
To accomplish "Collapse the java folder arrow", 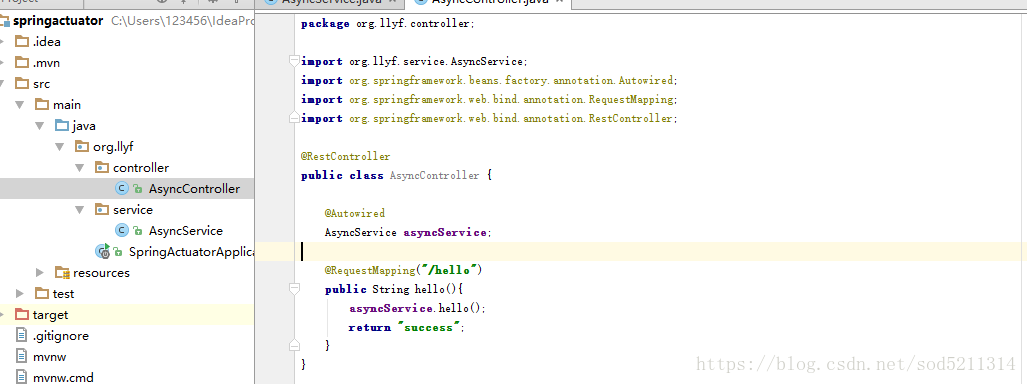I will 40,126.
